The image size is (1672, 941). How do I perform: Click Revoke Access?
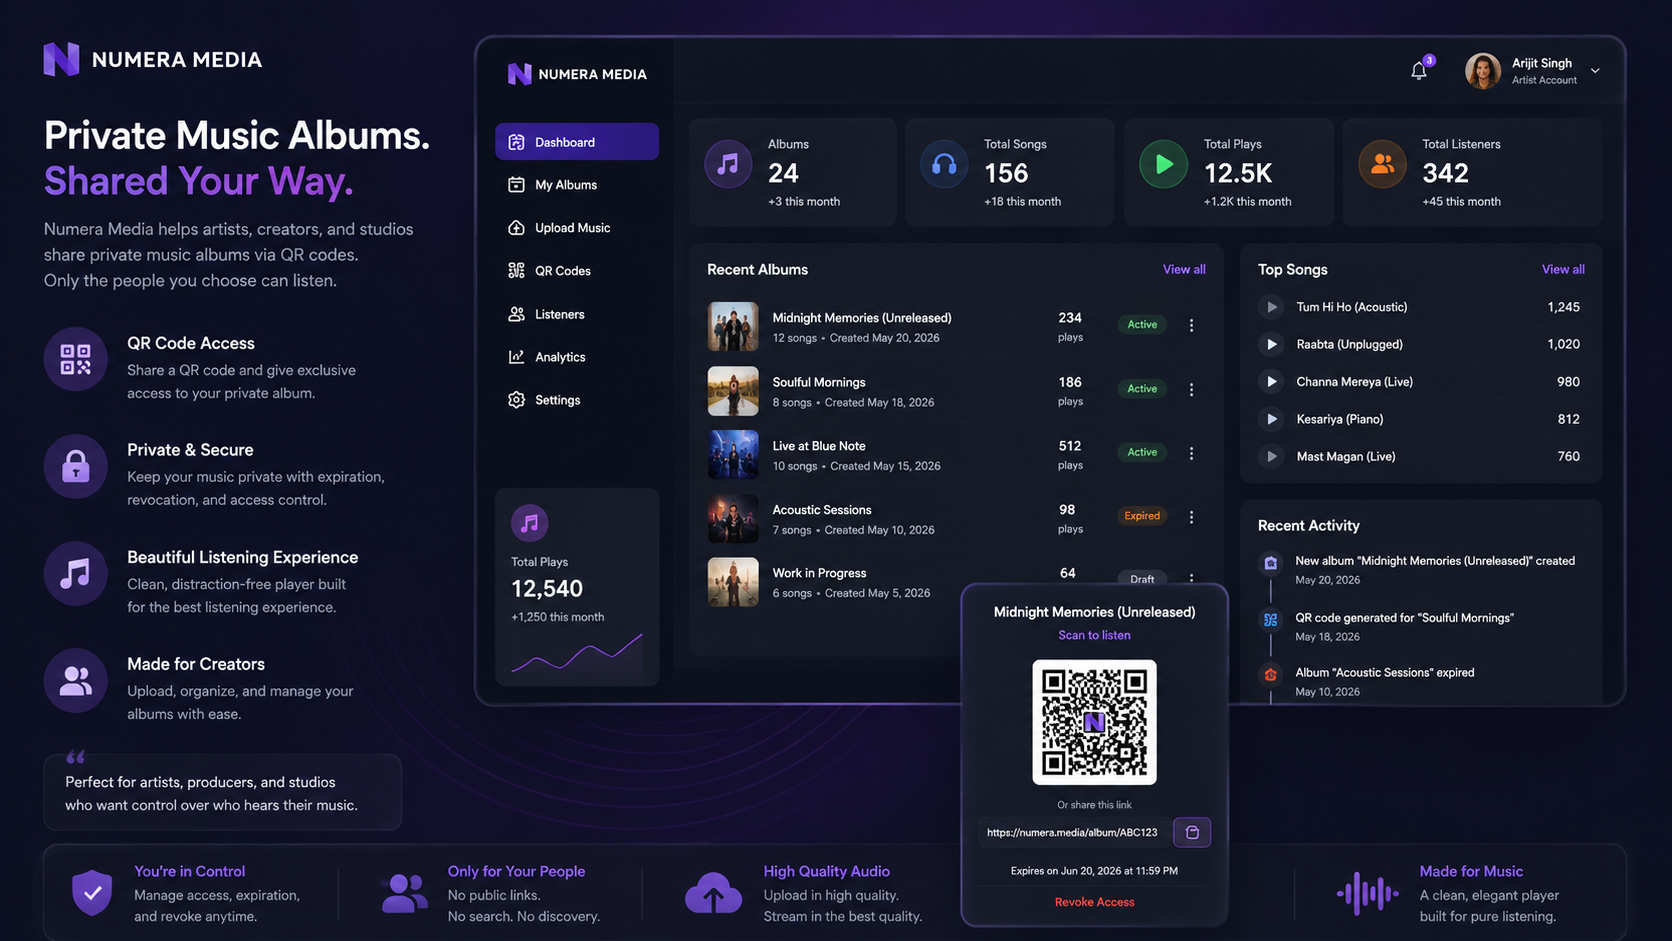click(1094, 902)
